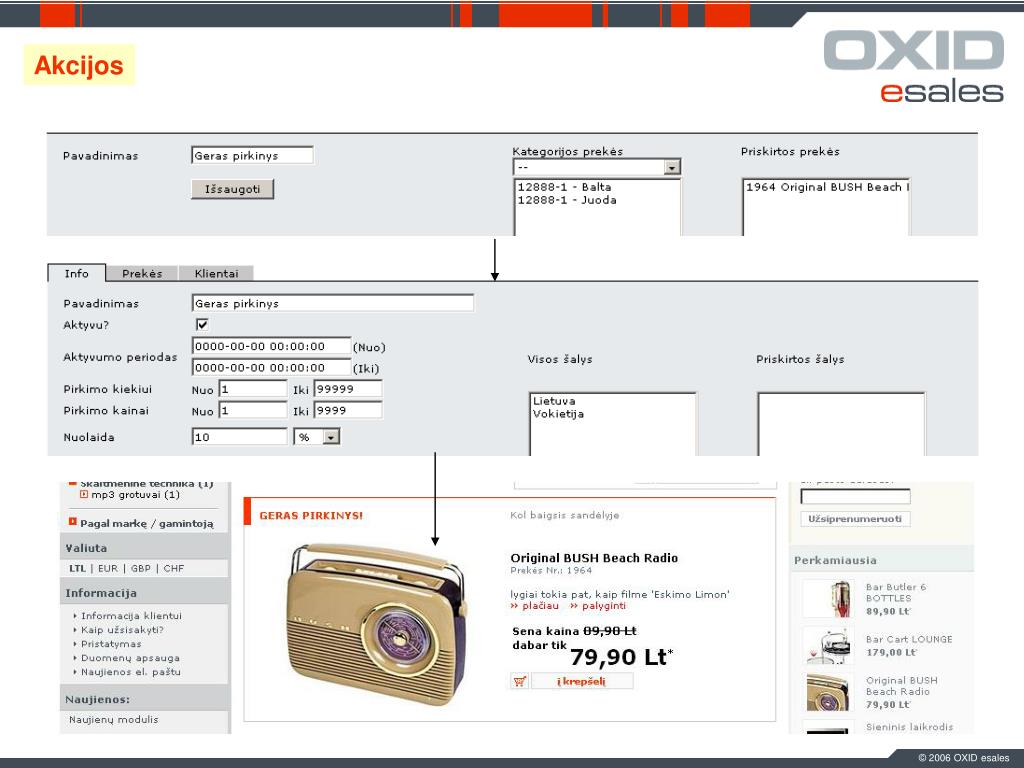Click the Bar Butler 6 BOTTLES thumbnail

tap(828, 598)
